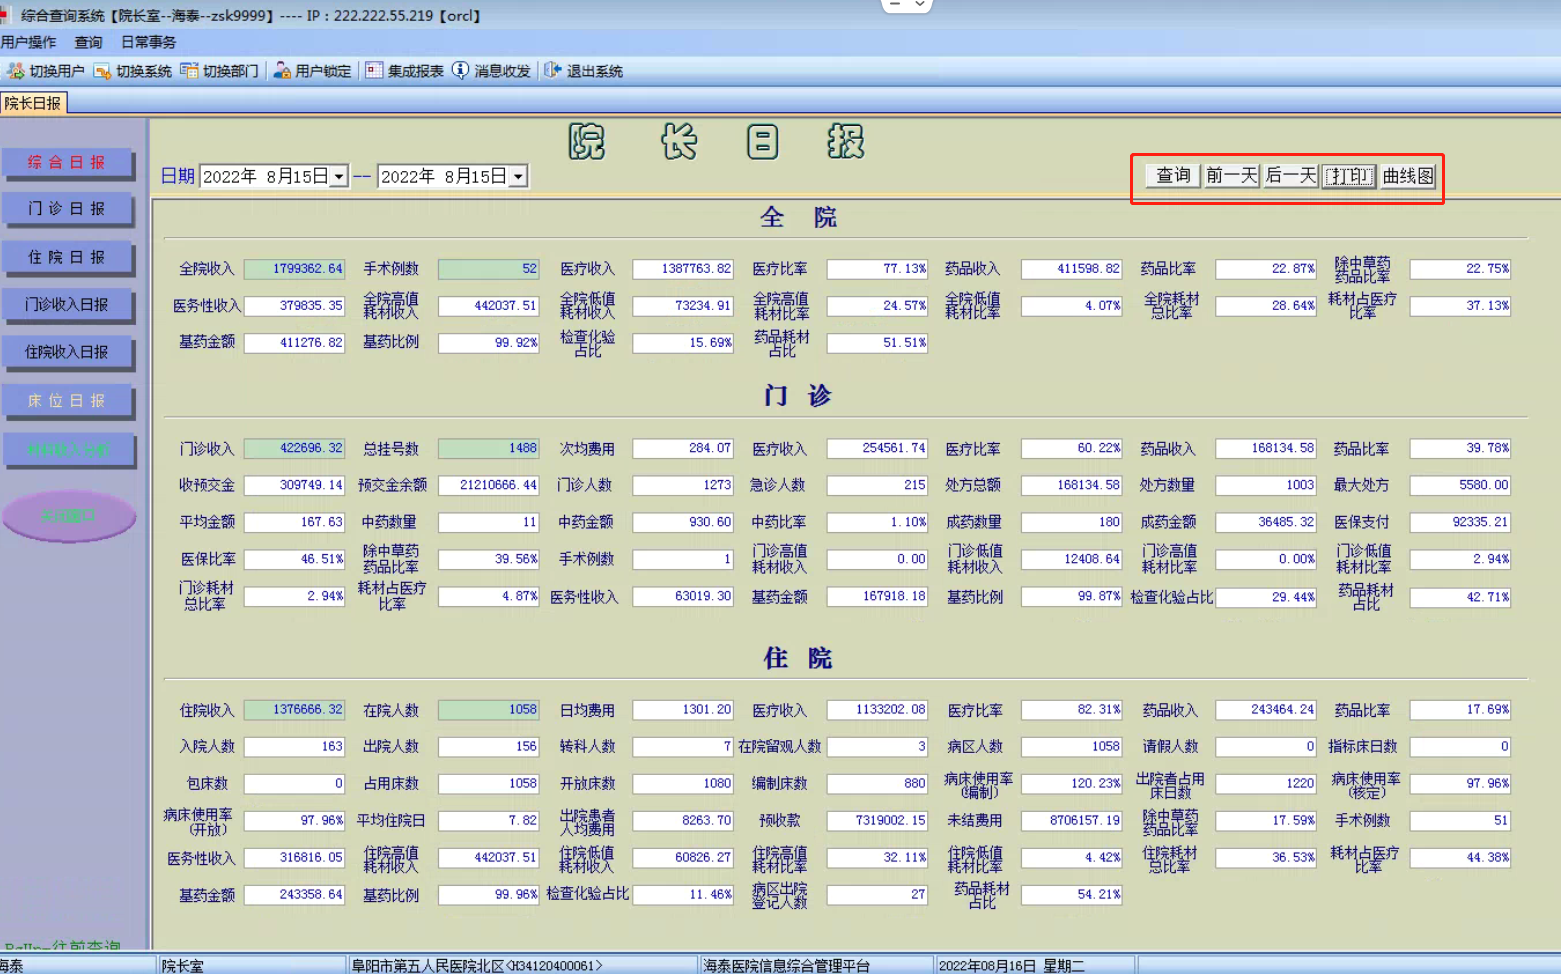Click the 门诊收入 field showing 422696.32

(294, 449)
